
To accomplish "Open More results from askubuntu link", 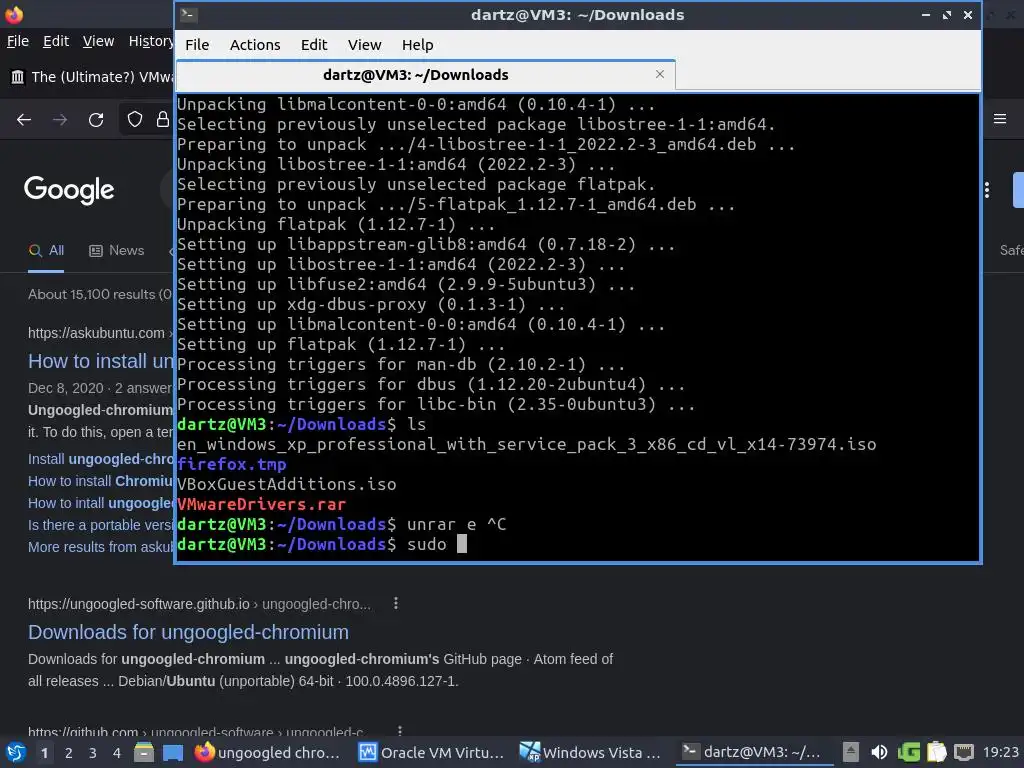I will click(101, 547).
